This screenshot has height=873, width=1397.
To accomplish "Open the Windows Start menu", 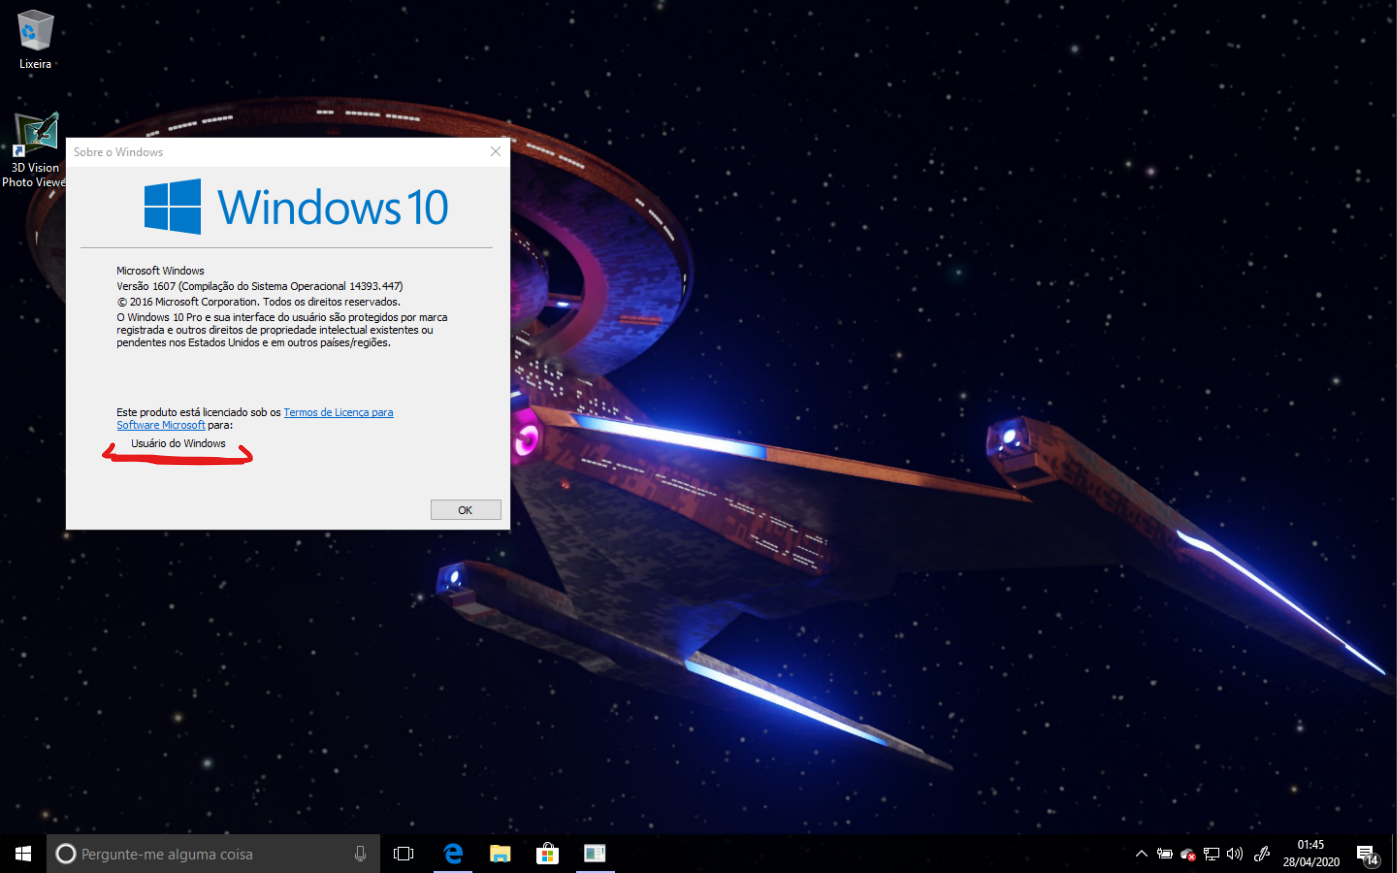I will pyautogui.click(x=23, y=854).
